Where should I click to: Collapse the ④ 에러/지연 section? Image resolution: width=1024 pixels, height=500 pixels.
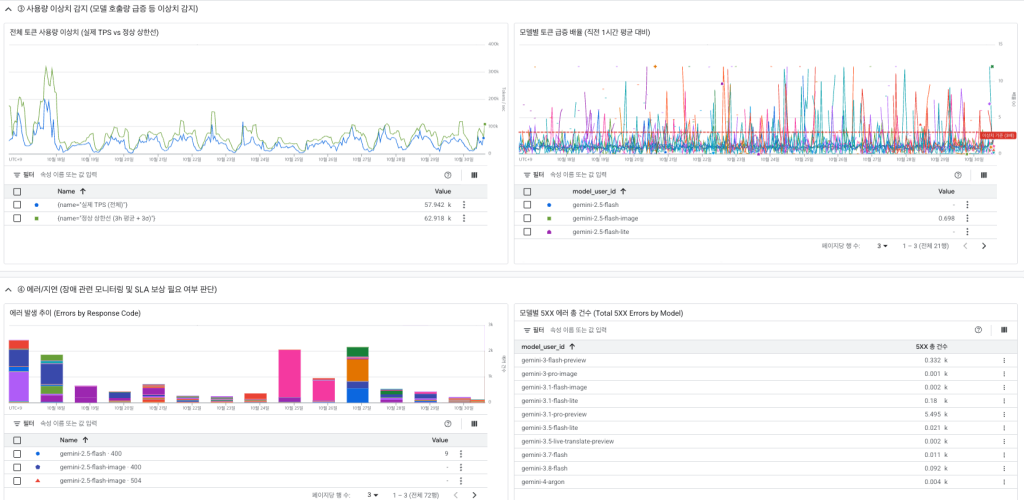(x=8, y=289)
